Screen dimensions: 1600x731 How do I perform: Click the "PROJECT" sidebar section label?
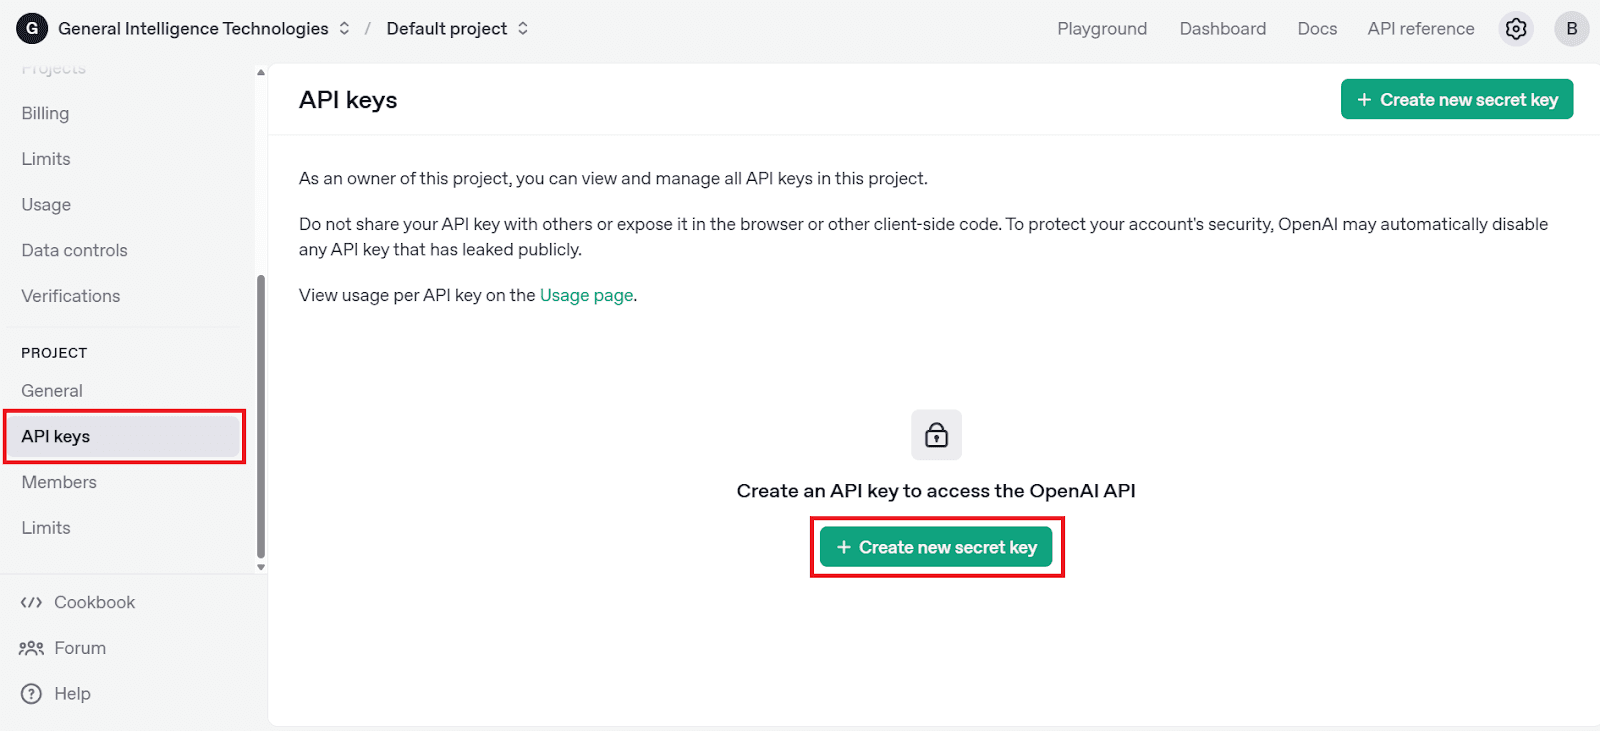tap(54, 353)
